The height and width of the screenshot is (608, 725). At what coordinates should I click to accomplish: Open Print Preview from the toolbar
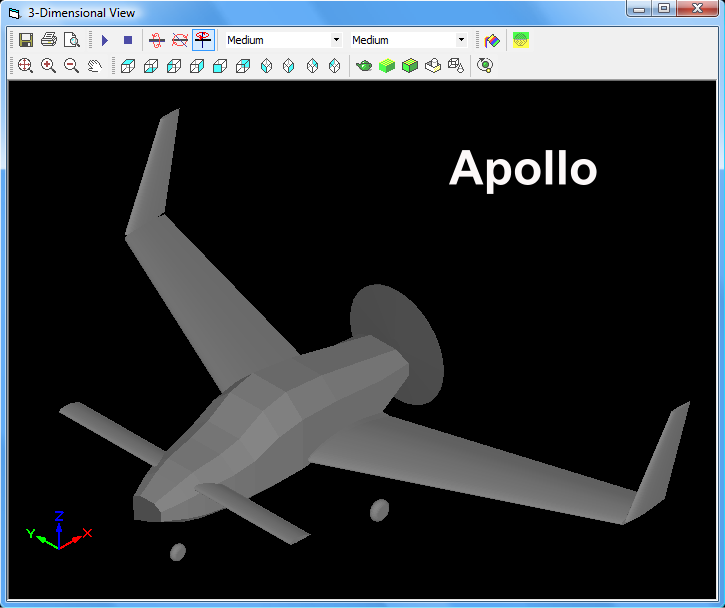pyautogui.click(x=71, y=40)
